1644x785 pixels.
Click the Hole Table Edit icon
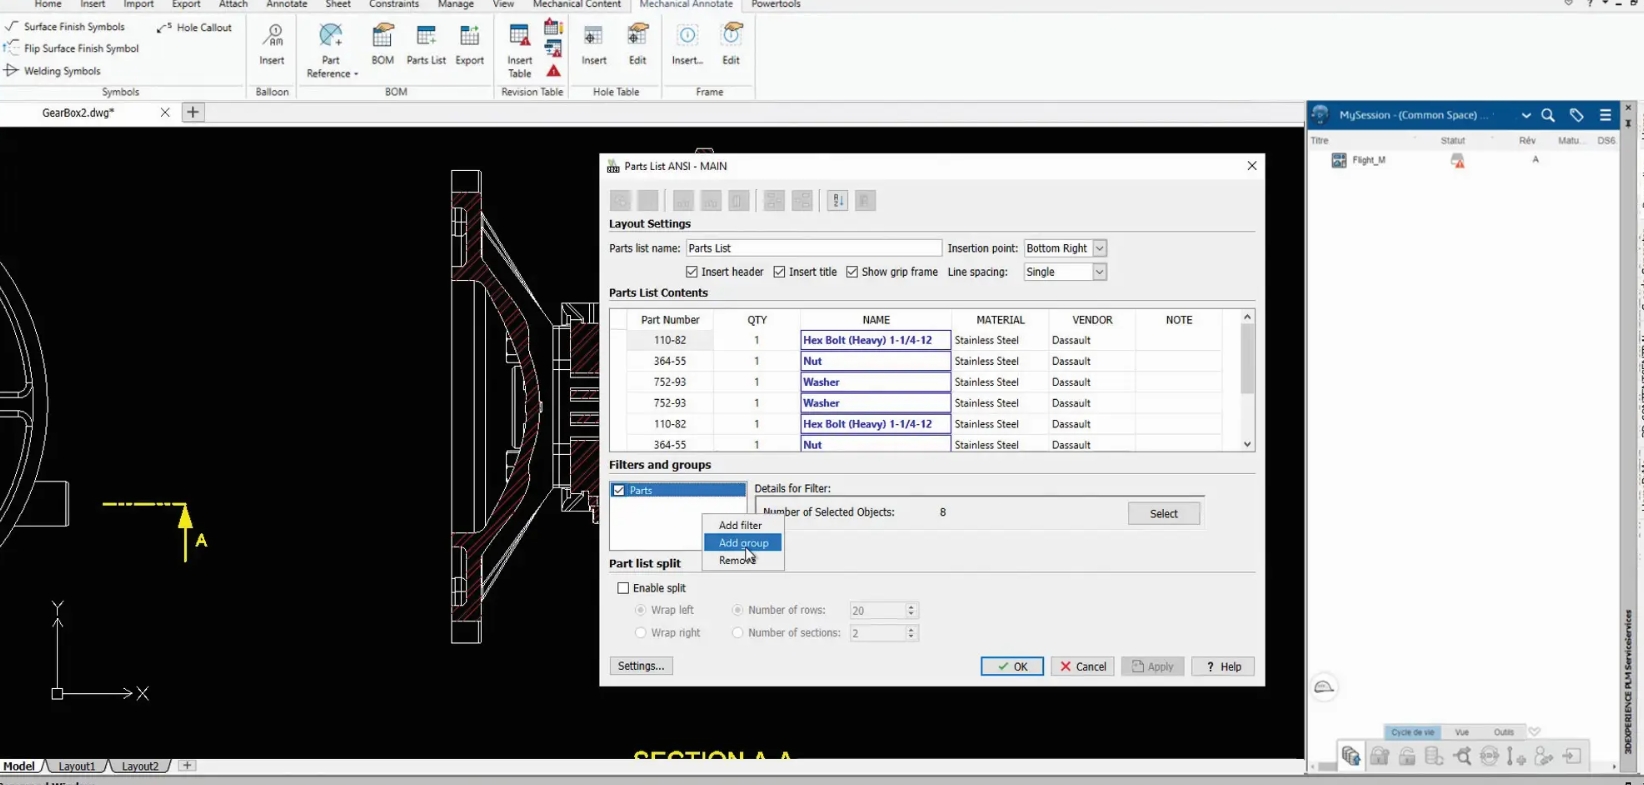click(x=637, y=45)
